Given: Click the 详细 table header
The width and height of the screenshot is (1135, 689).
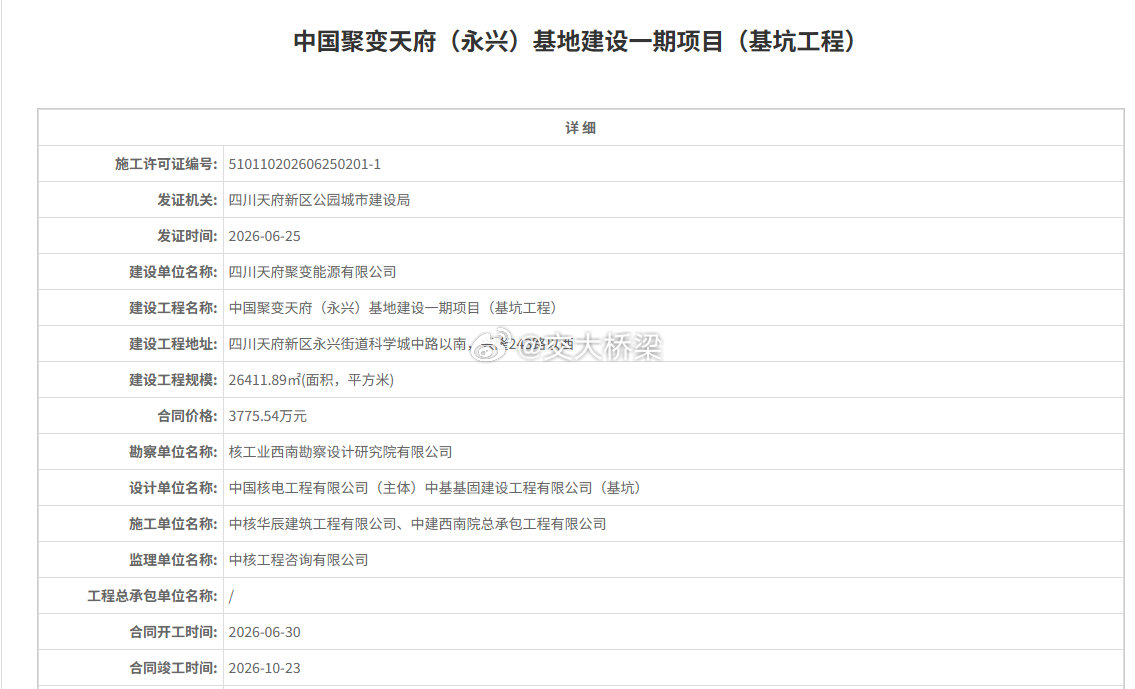Looking at the screenshot, I should [581, 128].
